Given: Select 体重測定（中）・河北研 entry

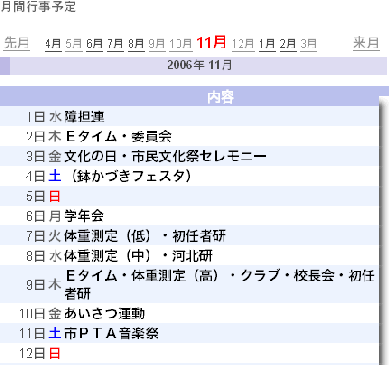Looking at the screenshot, I should [x=138, y=256].
